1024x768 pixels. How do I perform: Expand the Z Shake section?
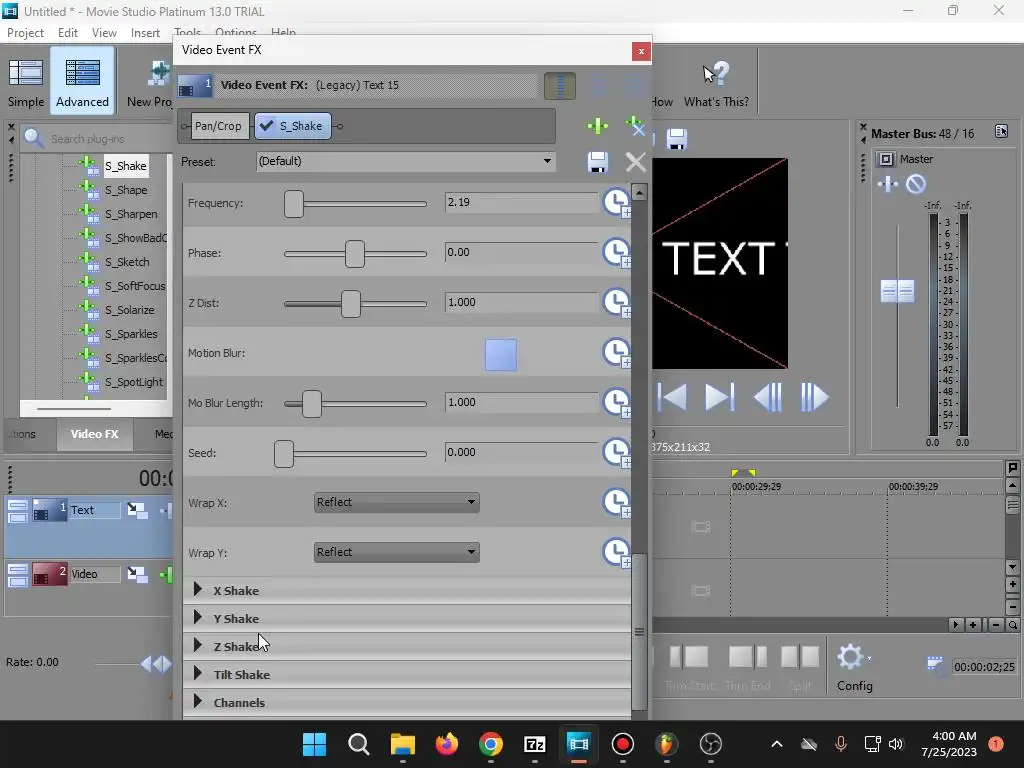tap(198, 646)
